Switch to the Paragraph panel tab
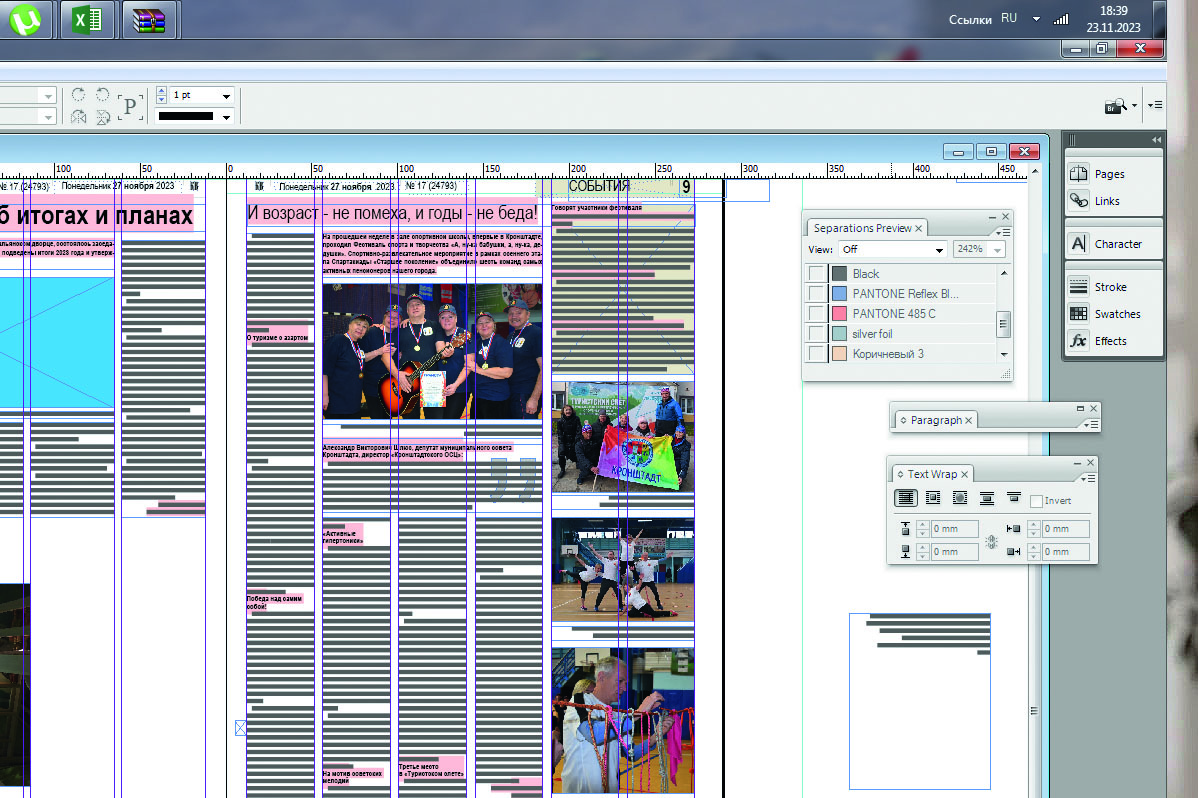The image size is (1198, 798). tap(935, 420)
